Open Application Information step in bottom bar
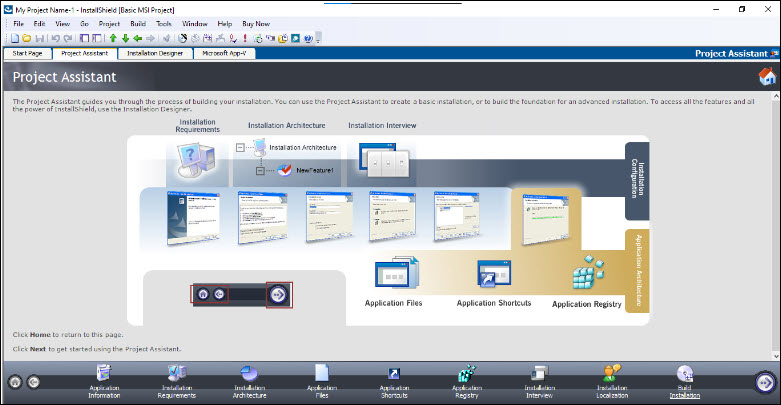 tap(104, 382)
